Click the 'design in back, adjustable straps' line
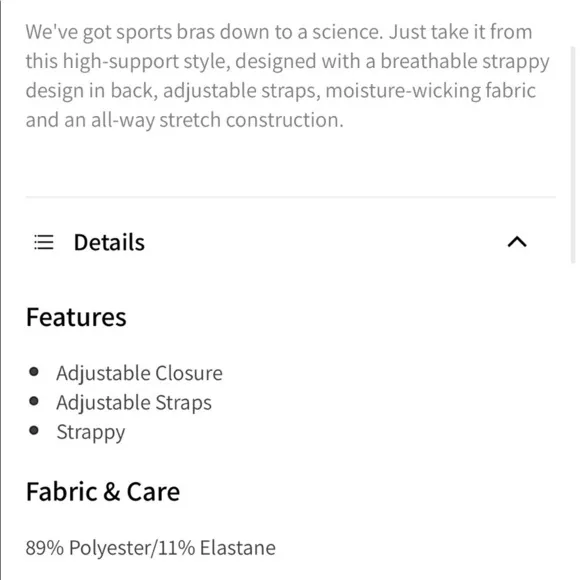This screenshot has height=580, width=580. coord(281,91)
